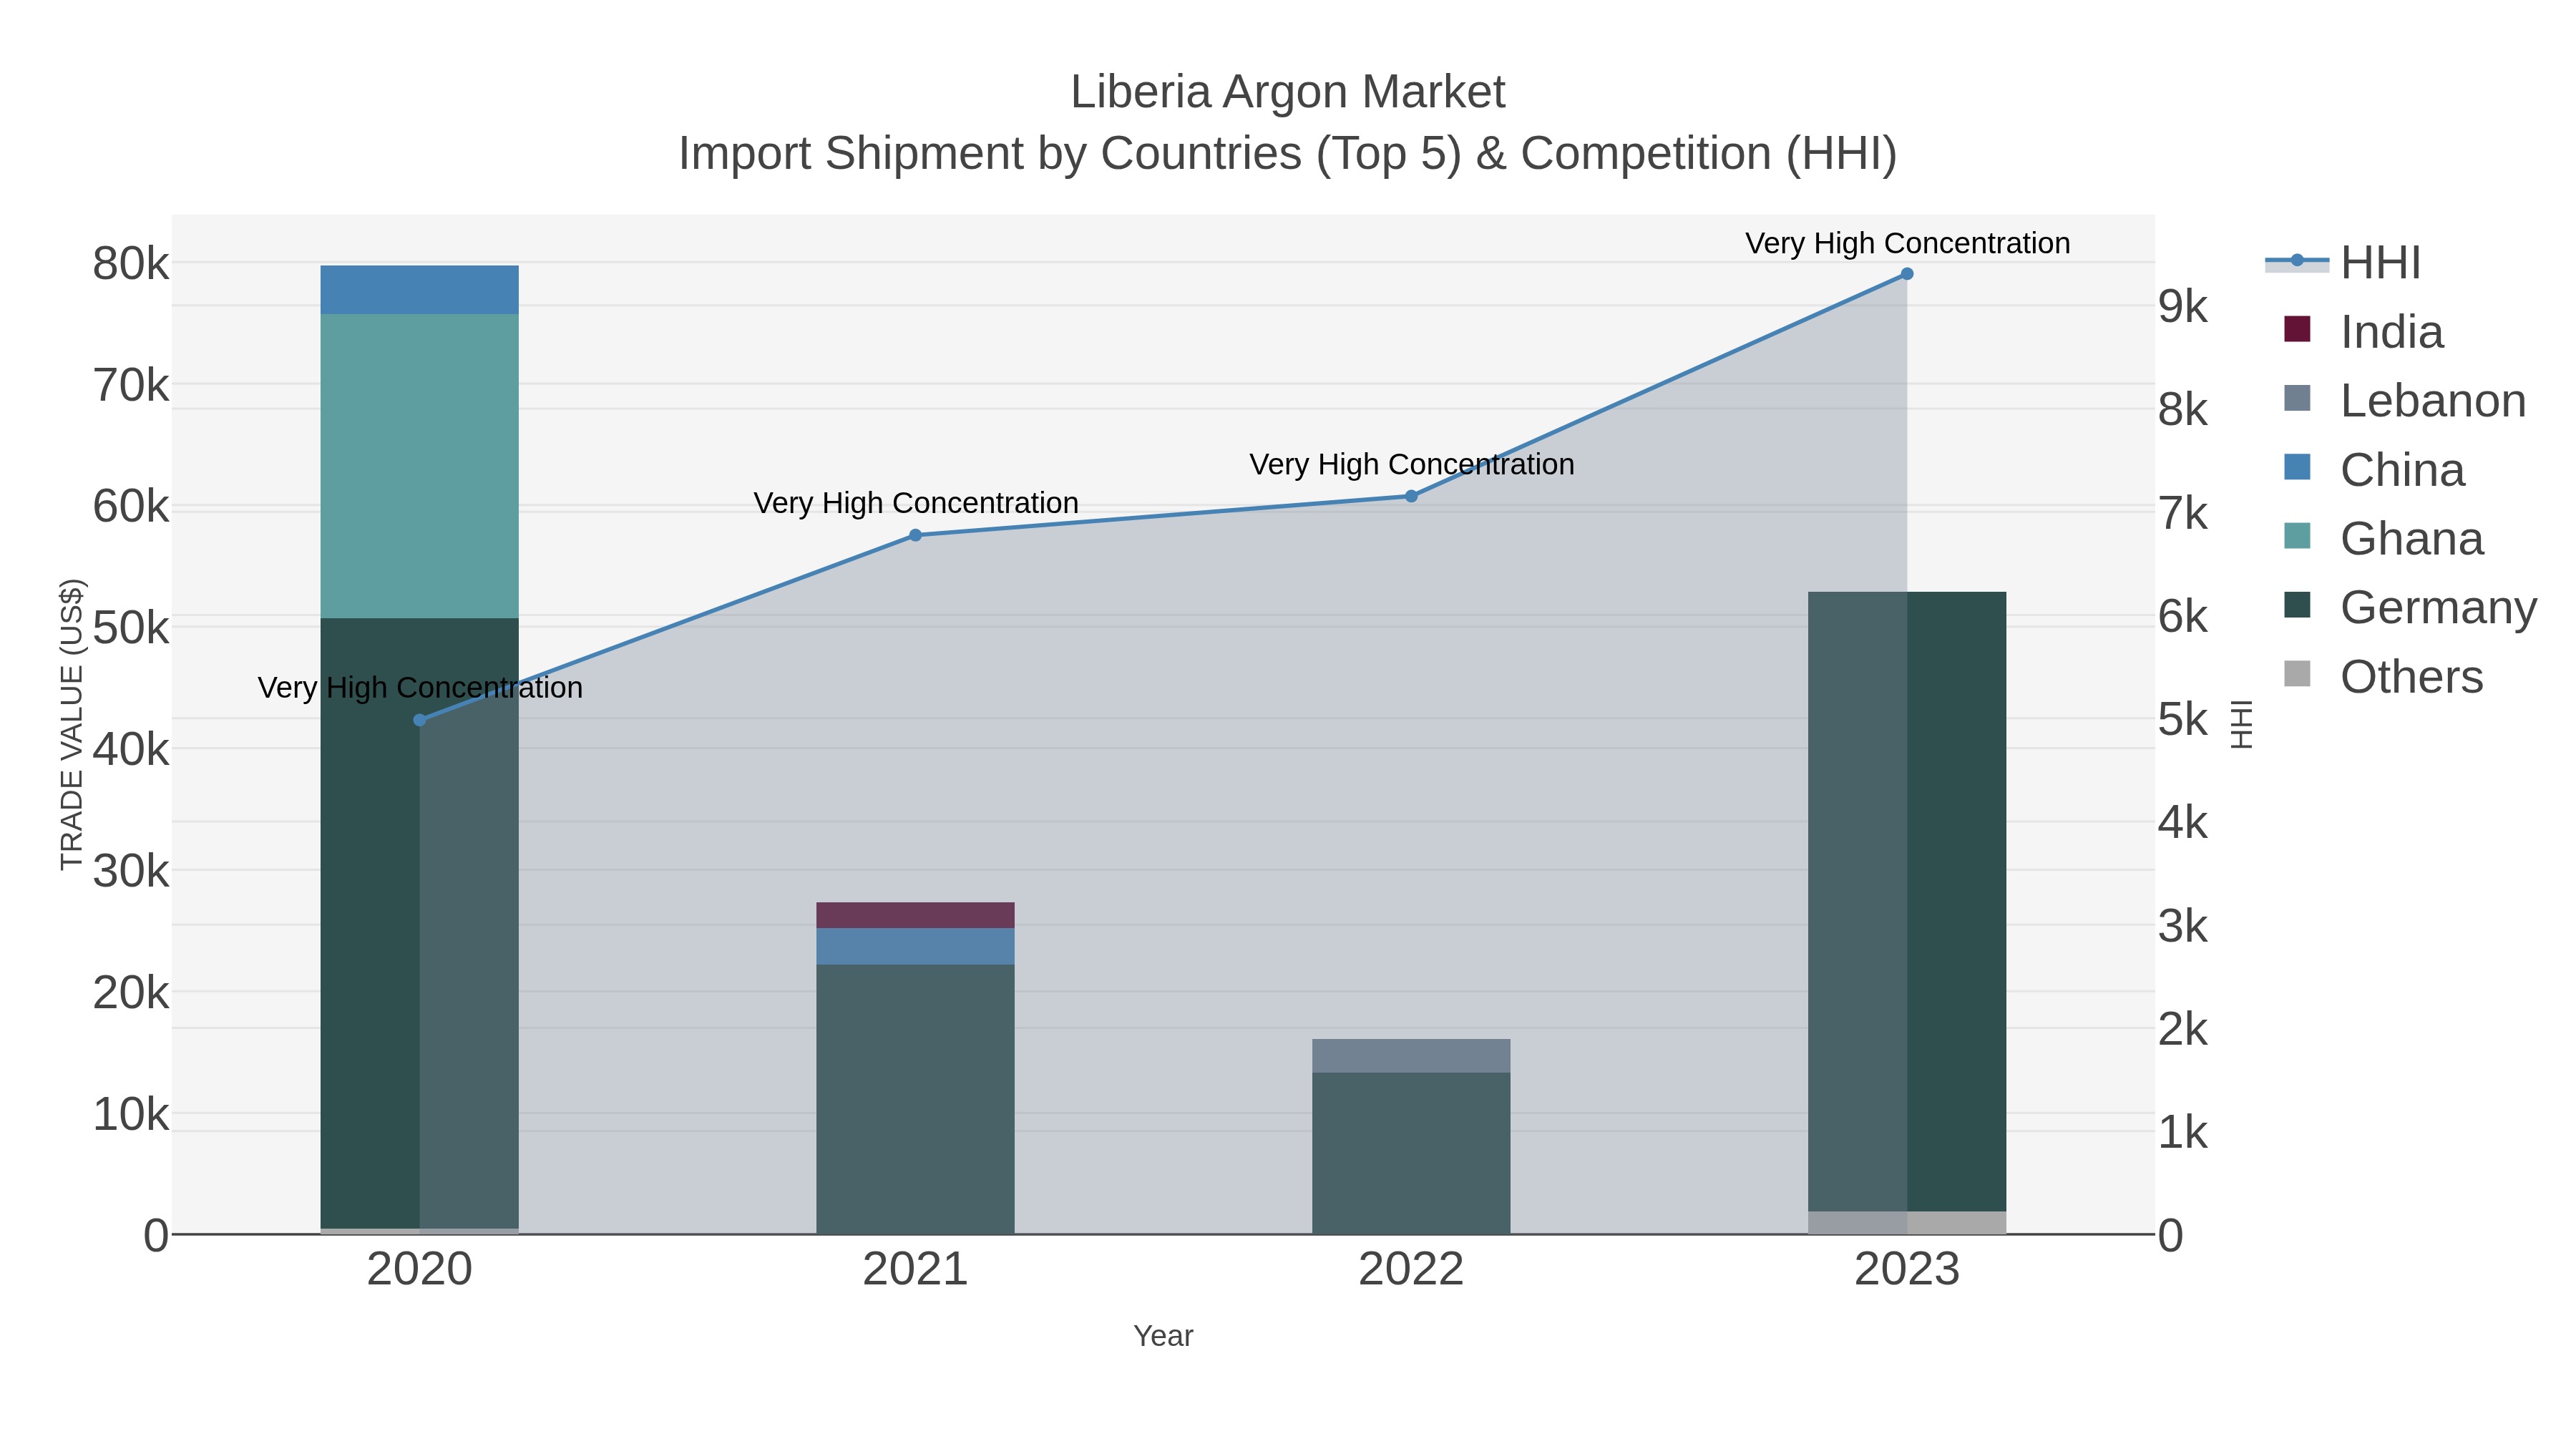Screen dimensions: 2576x1449
Task: Click the India maroon legend swatch
Action: coord(2298,329)
